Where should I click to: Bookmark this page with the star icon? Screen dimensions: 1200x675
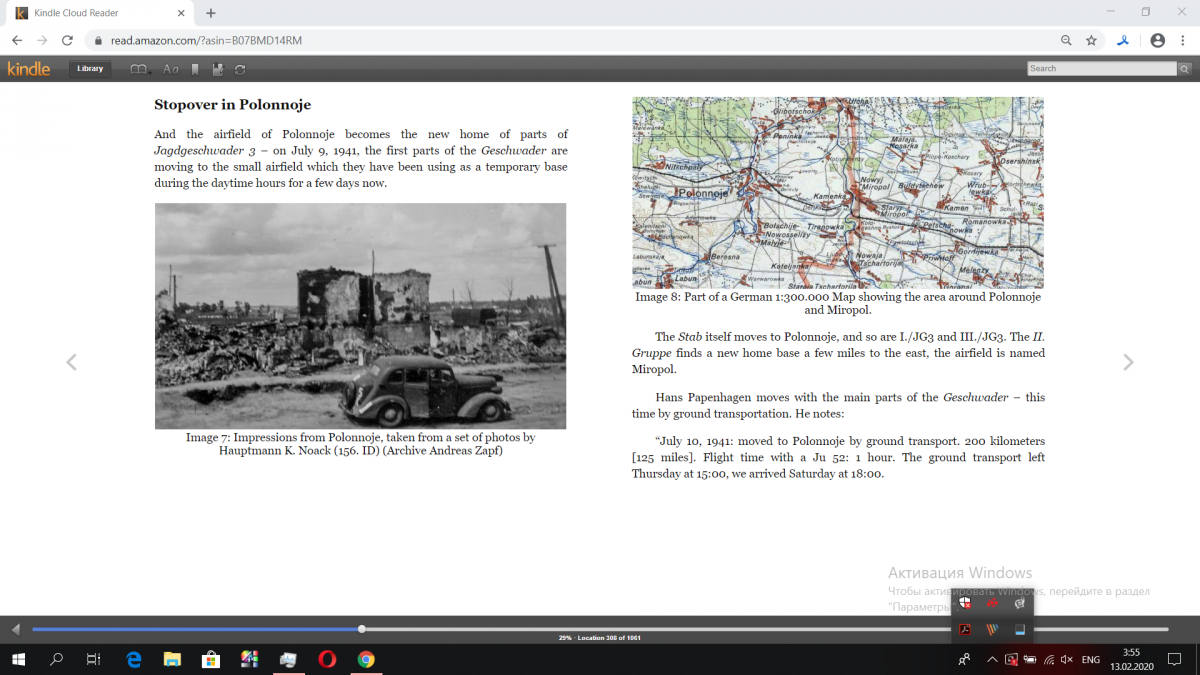point(1091,41)
